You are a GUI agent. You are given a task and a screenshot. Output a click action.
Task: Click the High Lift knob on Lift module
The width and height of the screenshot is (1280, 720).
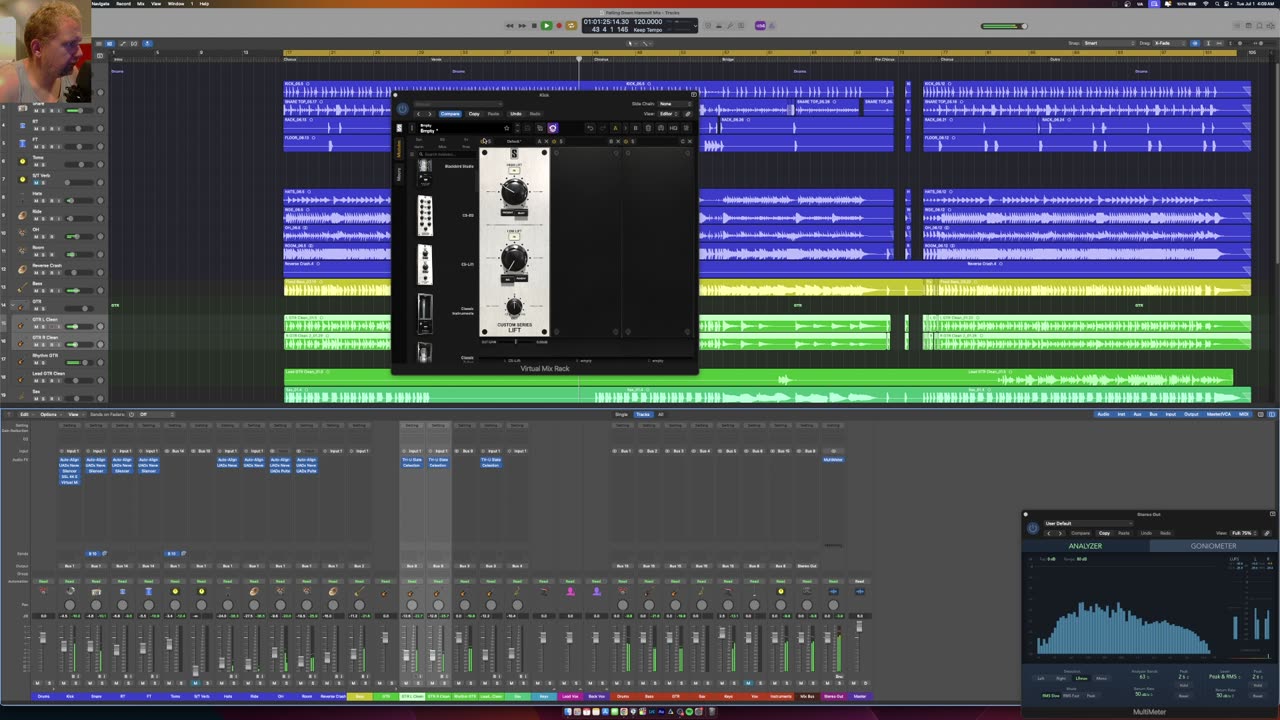(x=514, y=192)
